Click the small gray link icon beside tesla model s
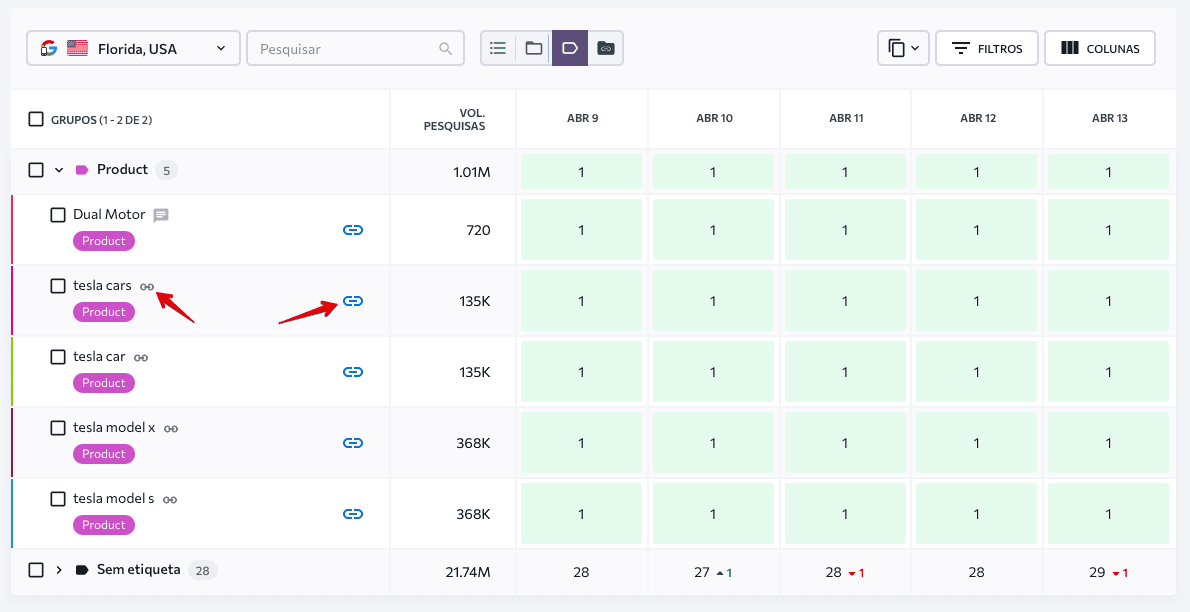 tap(171, 500)
